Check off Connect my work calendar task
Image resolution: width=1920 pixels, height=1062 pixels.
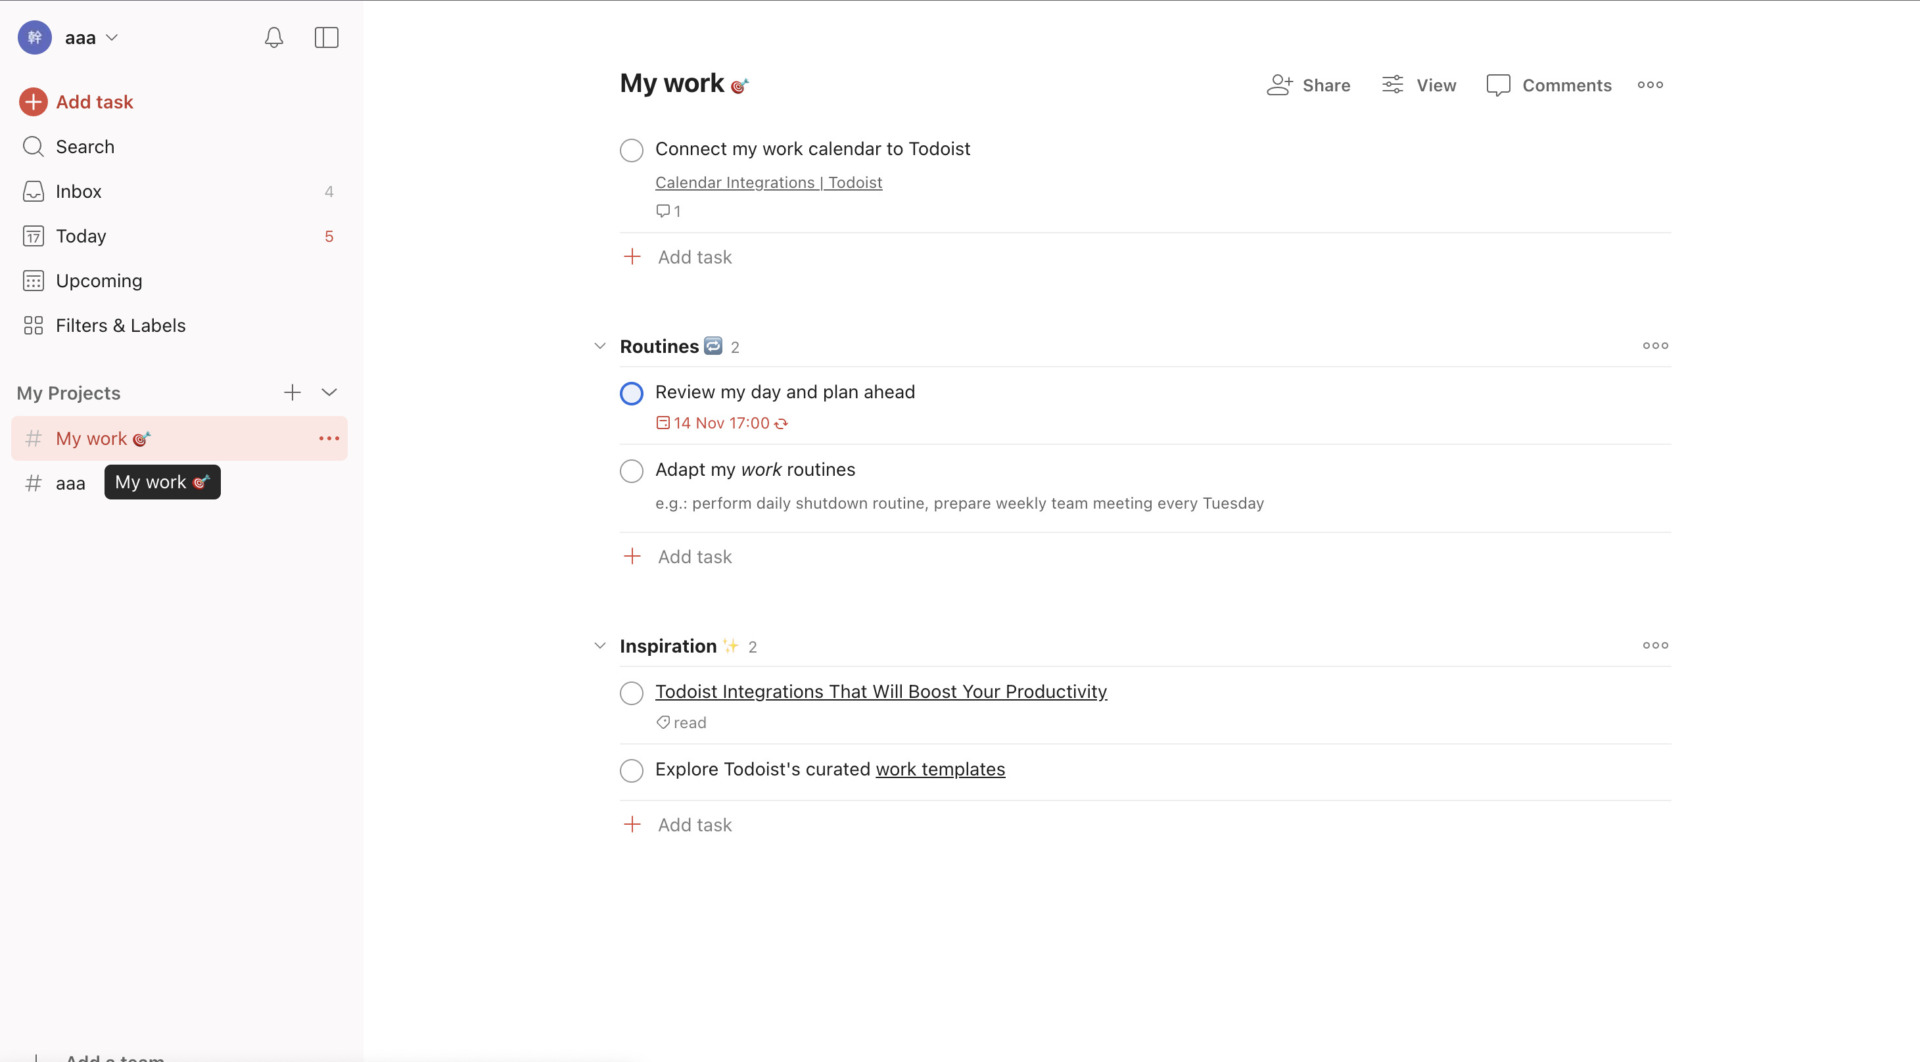631,150
